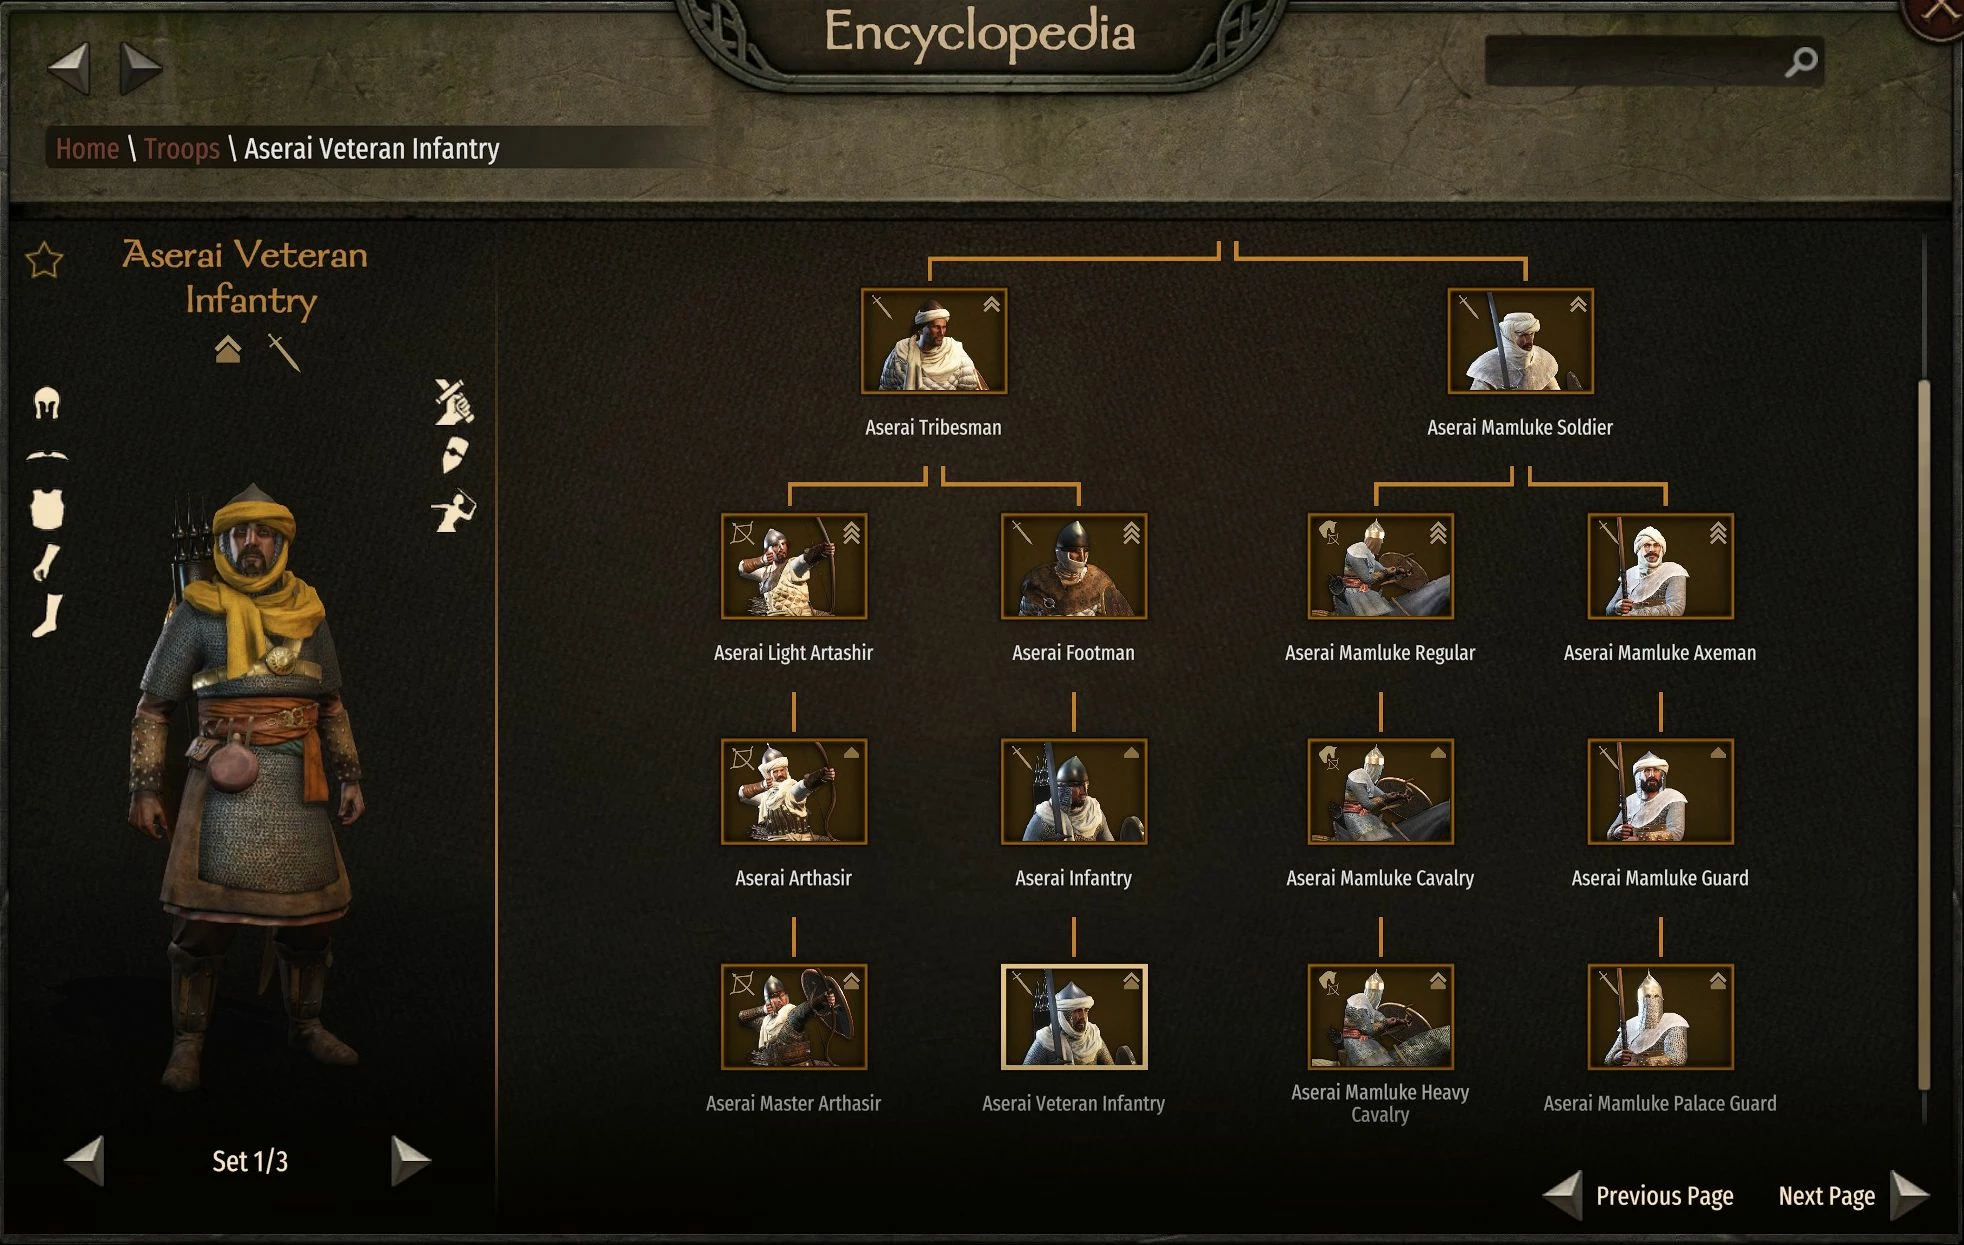Bookmark troop with the favorite star icon
The width and height of the screenshot is (1964, 1245).
44,260
